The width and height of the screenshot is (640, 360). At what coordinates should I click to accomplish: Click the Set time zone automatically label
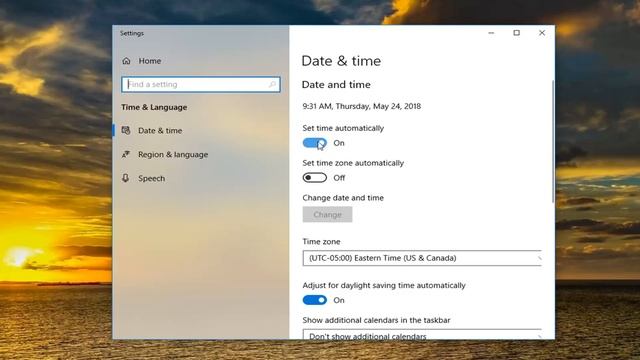[353, 163]
